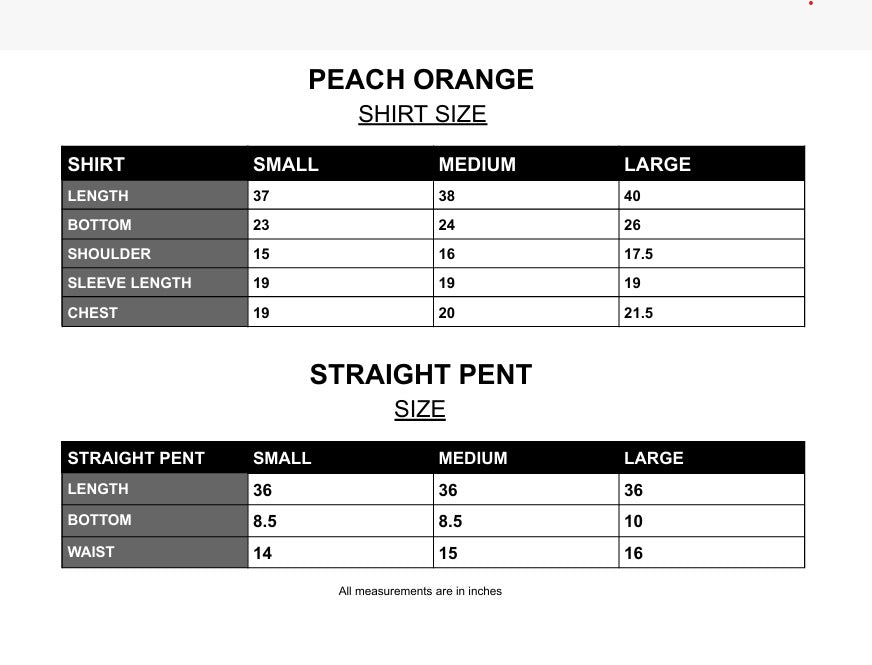Viewport: 872px width, 665px height.
Task: Click the STRAIGHT PENT title above second table
Action: coord(420,375)
